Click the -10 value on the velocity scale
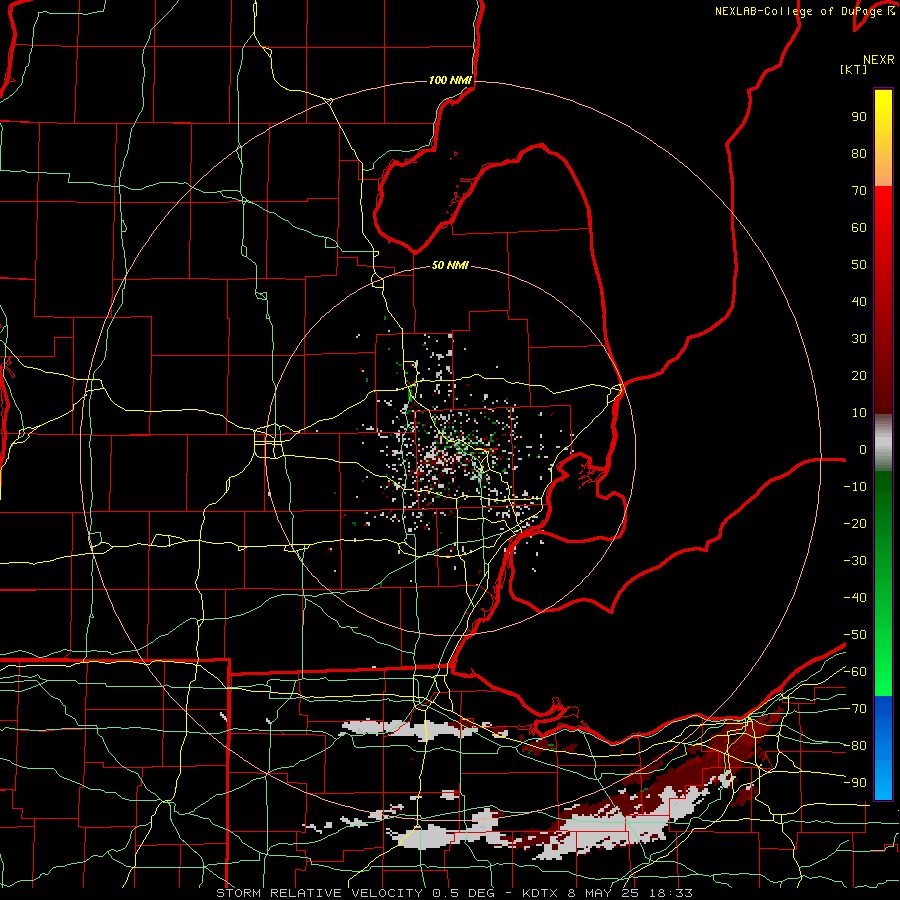Viewport: 900px width, 900px height. [855, 487]
